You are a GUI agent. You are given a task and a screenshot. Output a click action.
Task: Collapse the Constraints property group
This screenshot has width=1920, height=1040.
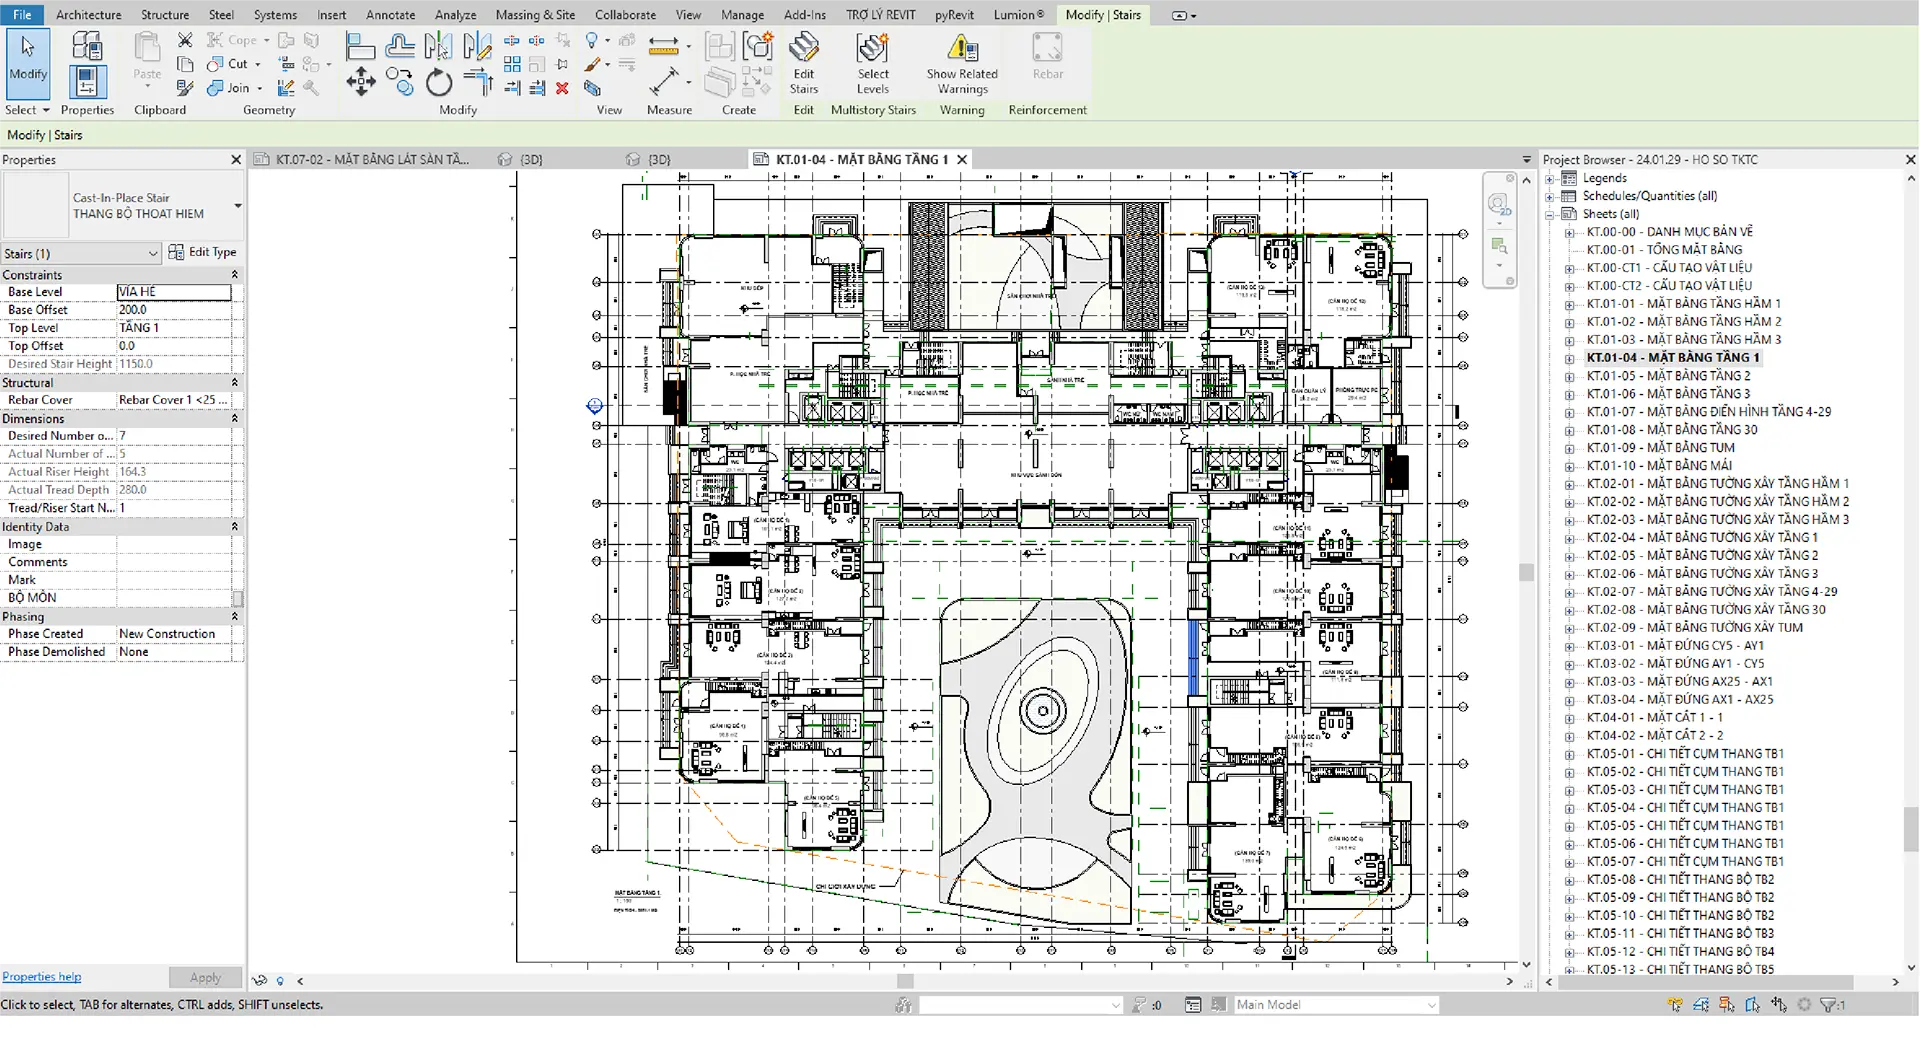pyautogui.click(x=235, y=275)
